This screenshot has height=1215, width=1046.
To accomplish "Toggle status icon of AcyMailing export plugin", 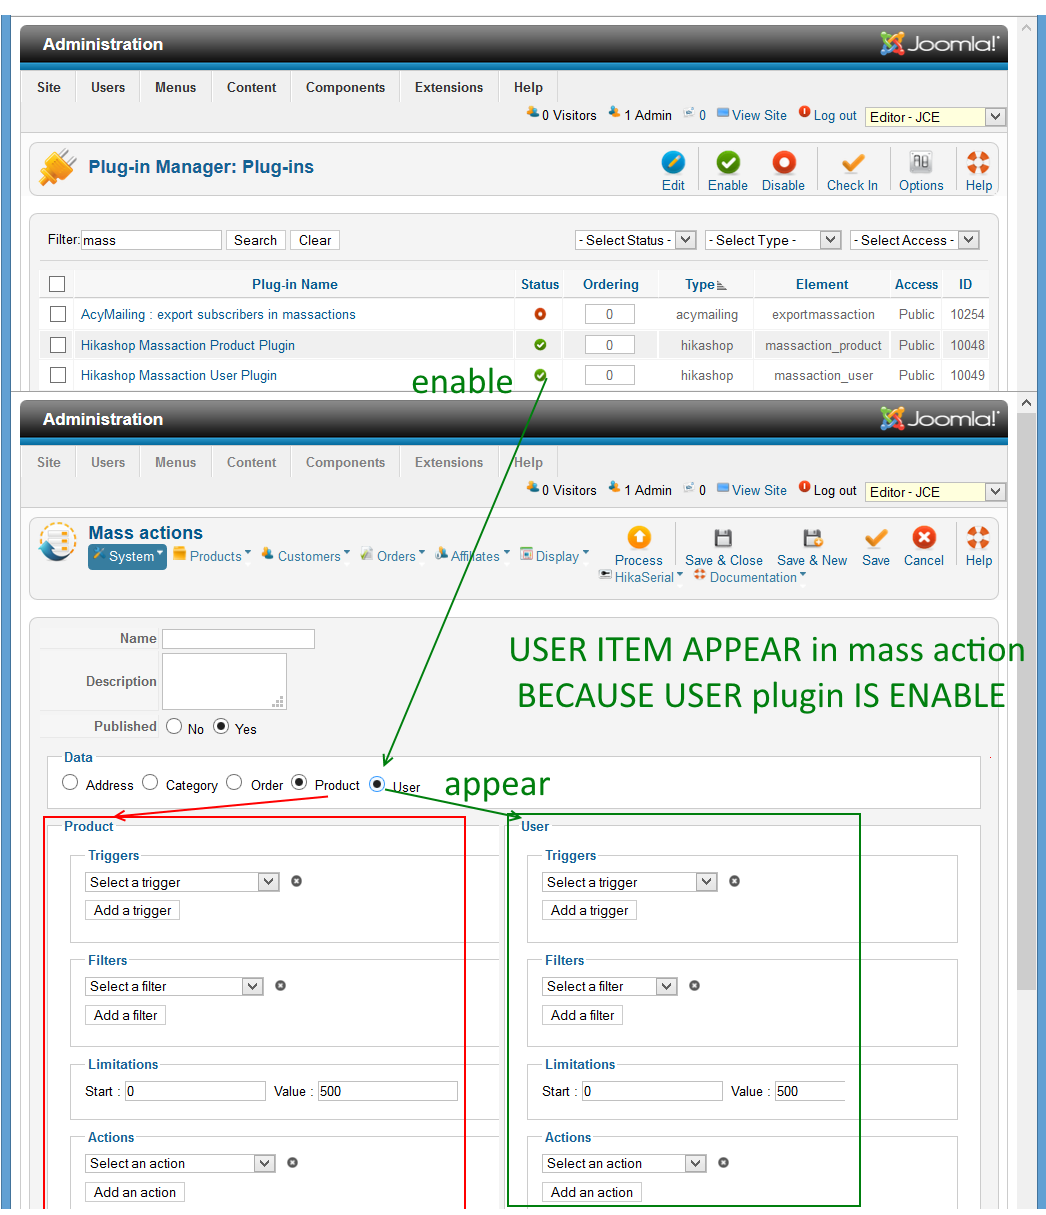I will 540,314.
